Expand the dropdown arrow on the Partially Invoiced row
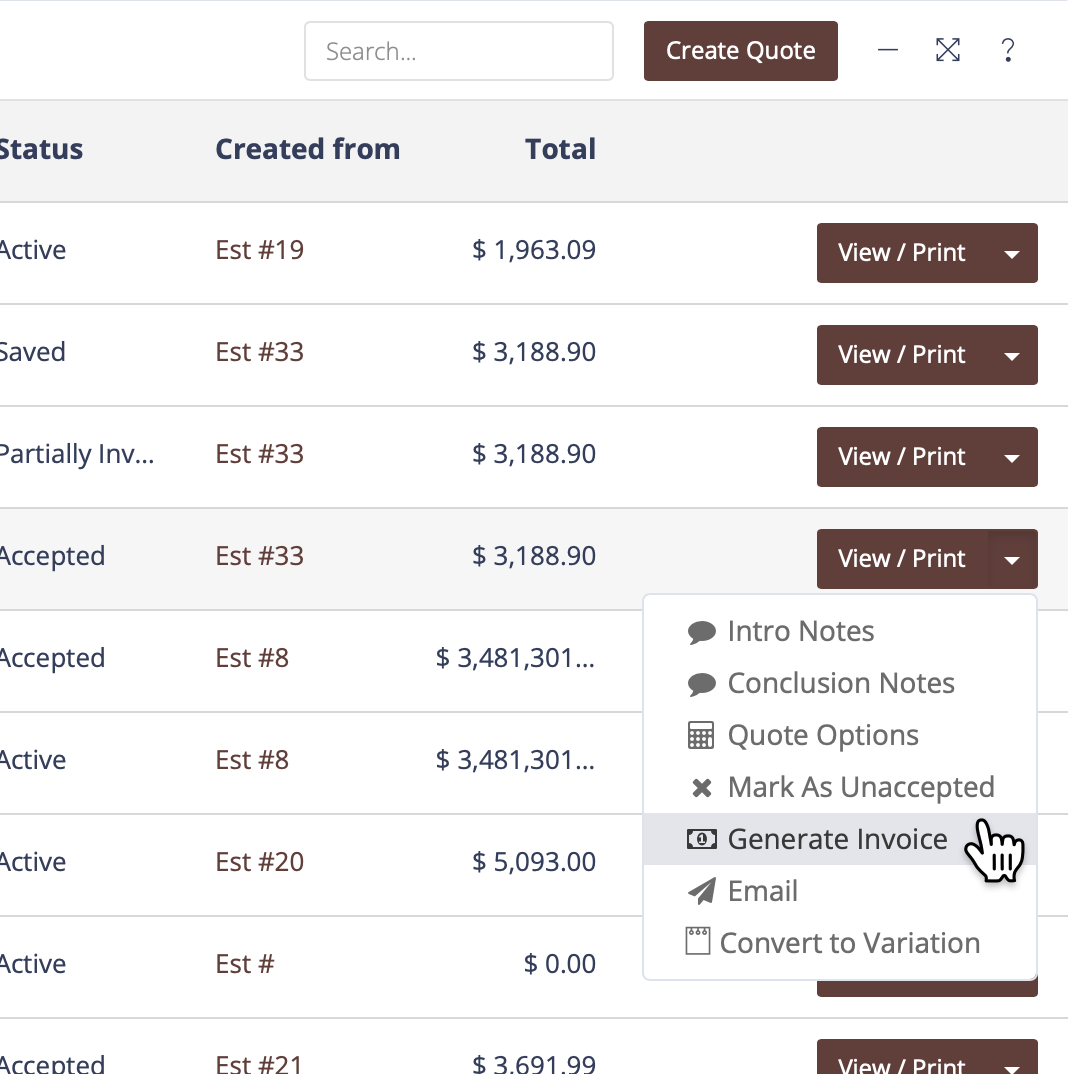 point(1012,457)
